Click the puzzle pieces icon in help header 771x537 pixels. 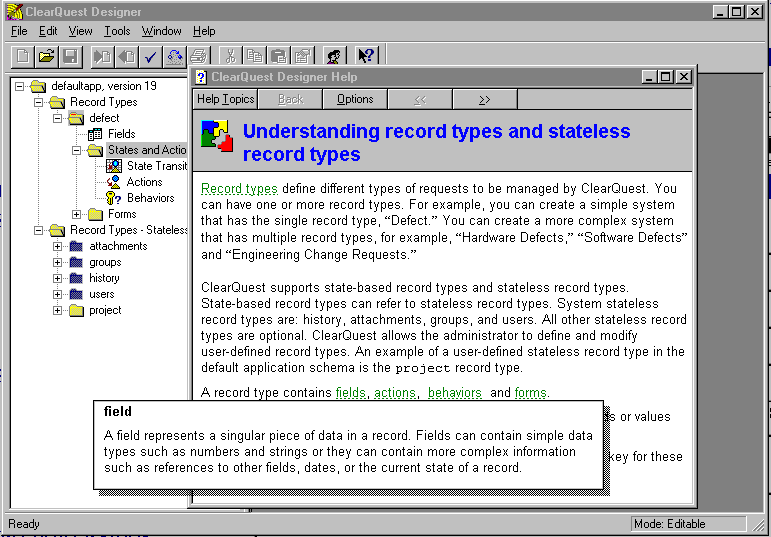217,136
